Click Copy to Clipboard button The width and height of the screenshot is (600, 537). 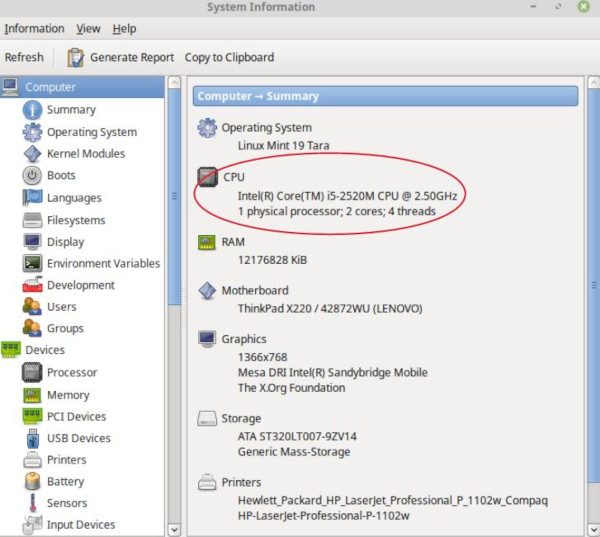tap(229, 57)
